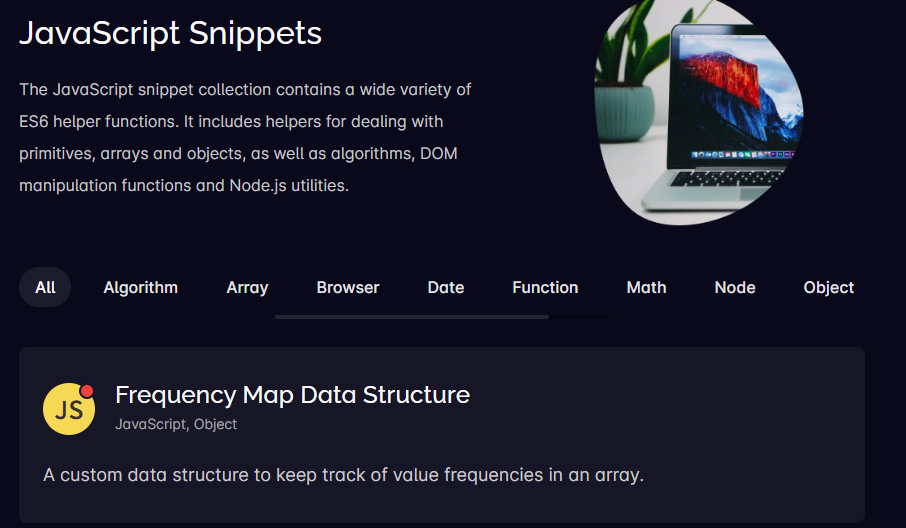Select the All filter tab

click(x=45, y=287)
